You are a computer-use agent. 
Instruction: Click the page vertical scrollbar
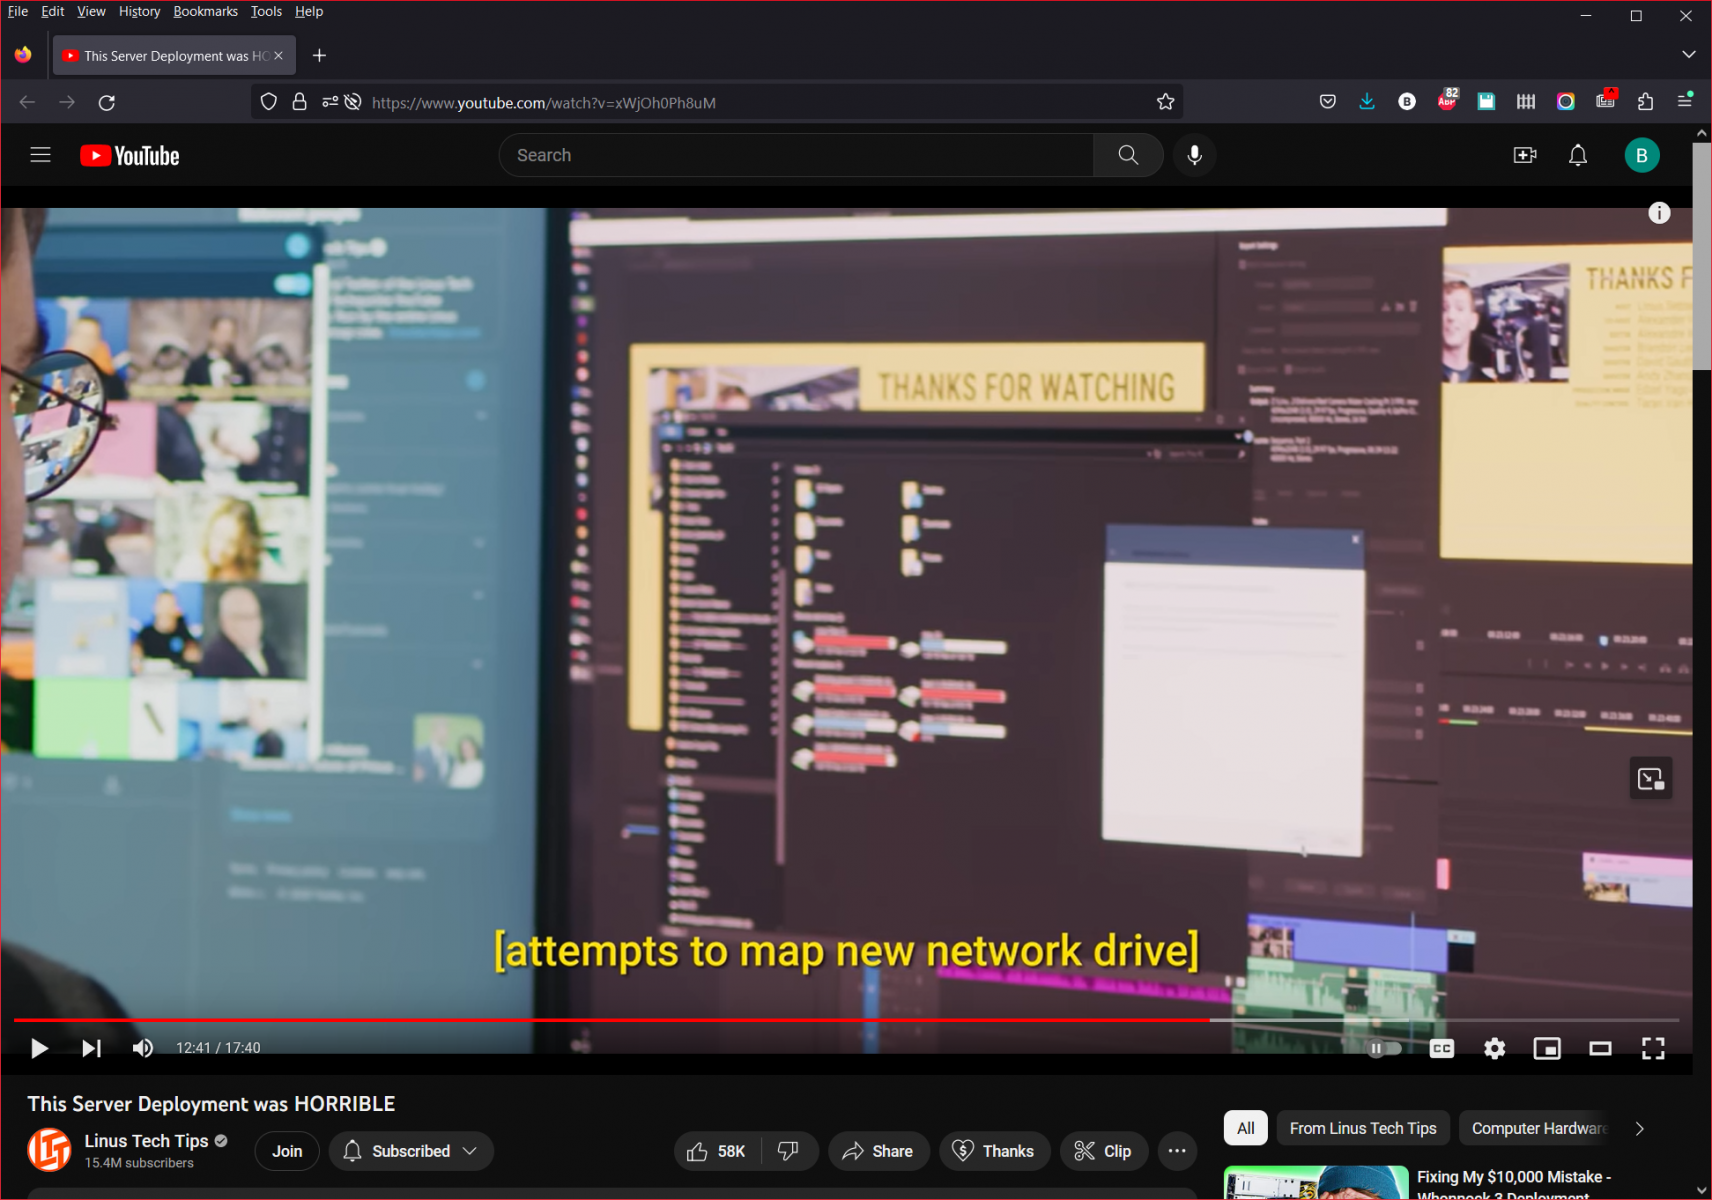pos(1702,254)
